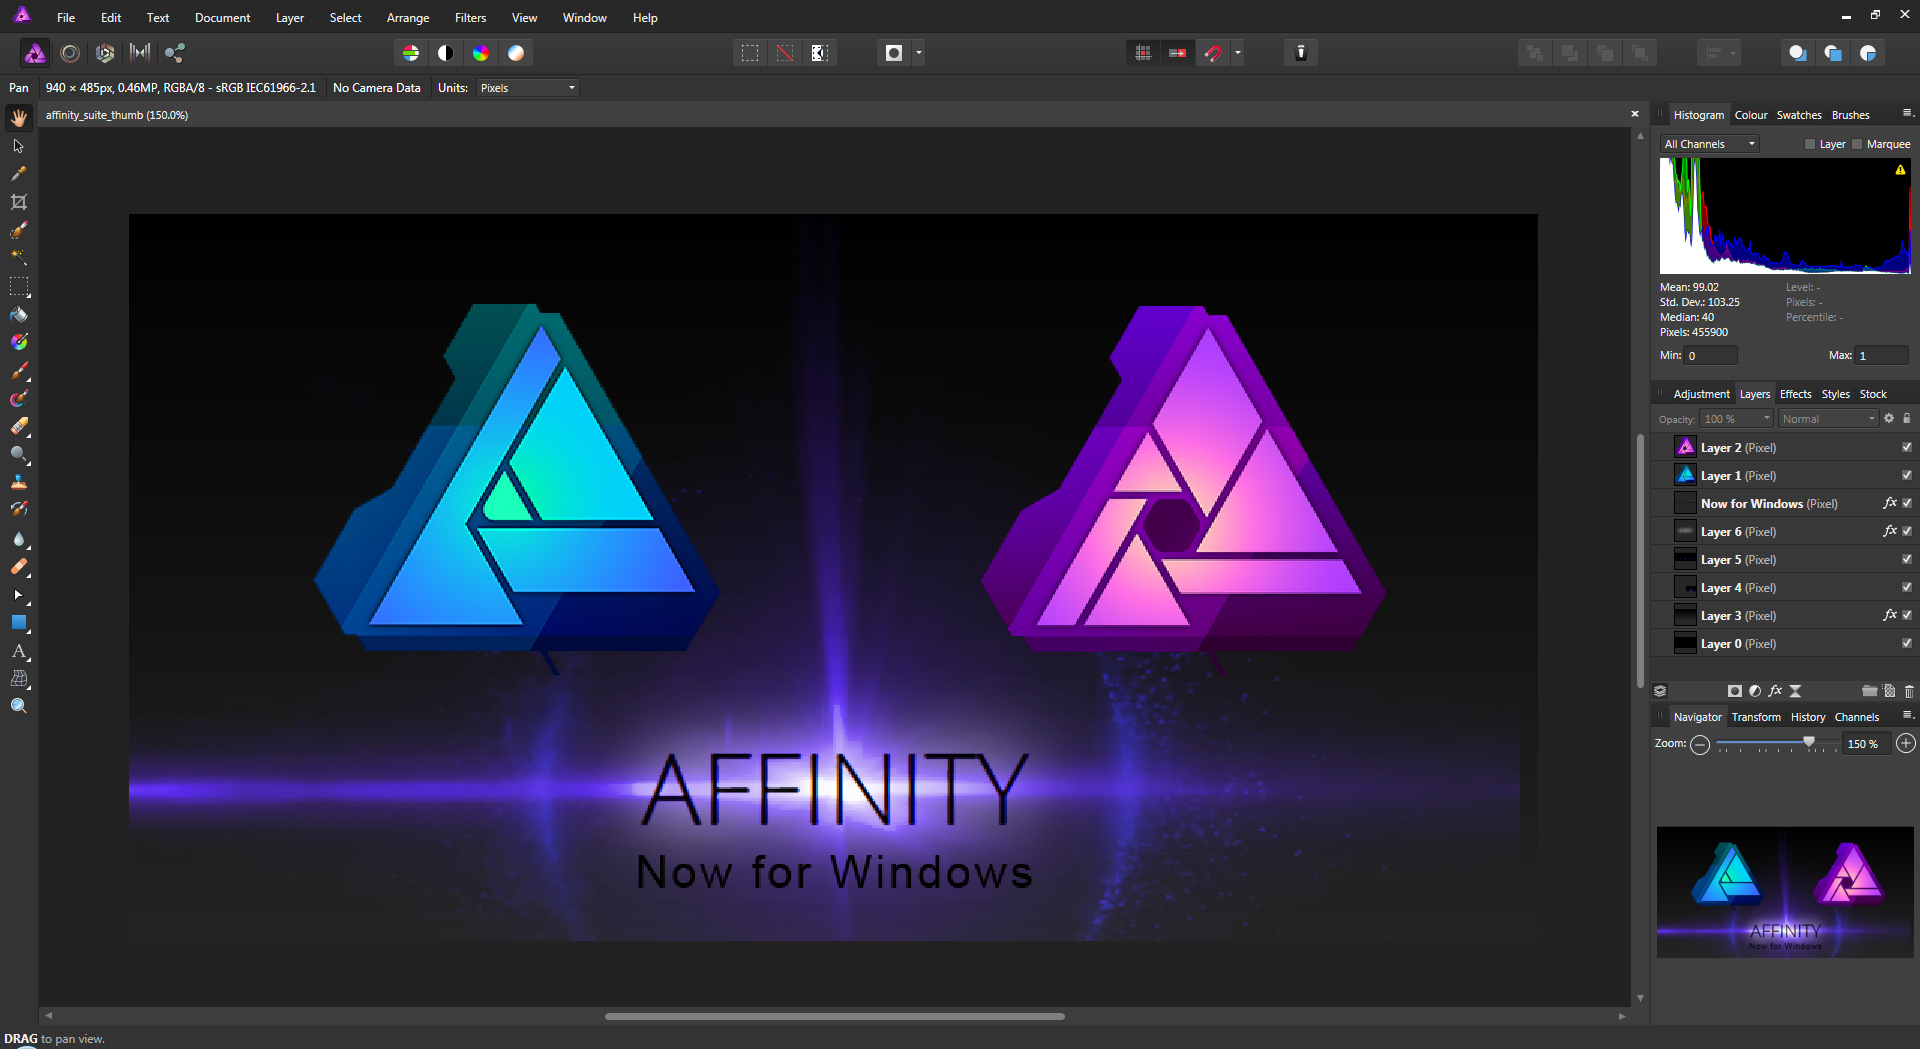1920x1049 pixels.
Task: Open the Normal blend mode dropdown
Action: click(1828, 419)
